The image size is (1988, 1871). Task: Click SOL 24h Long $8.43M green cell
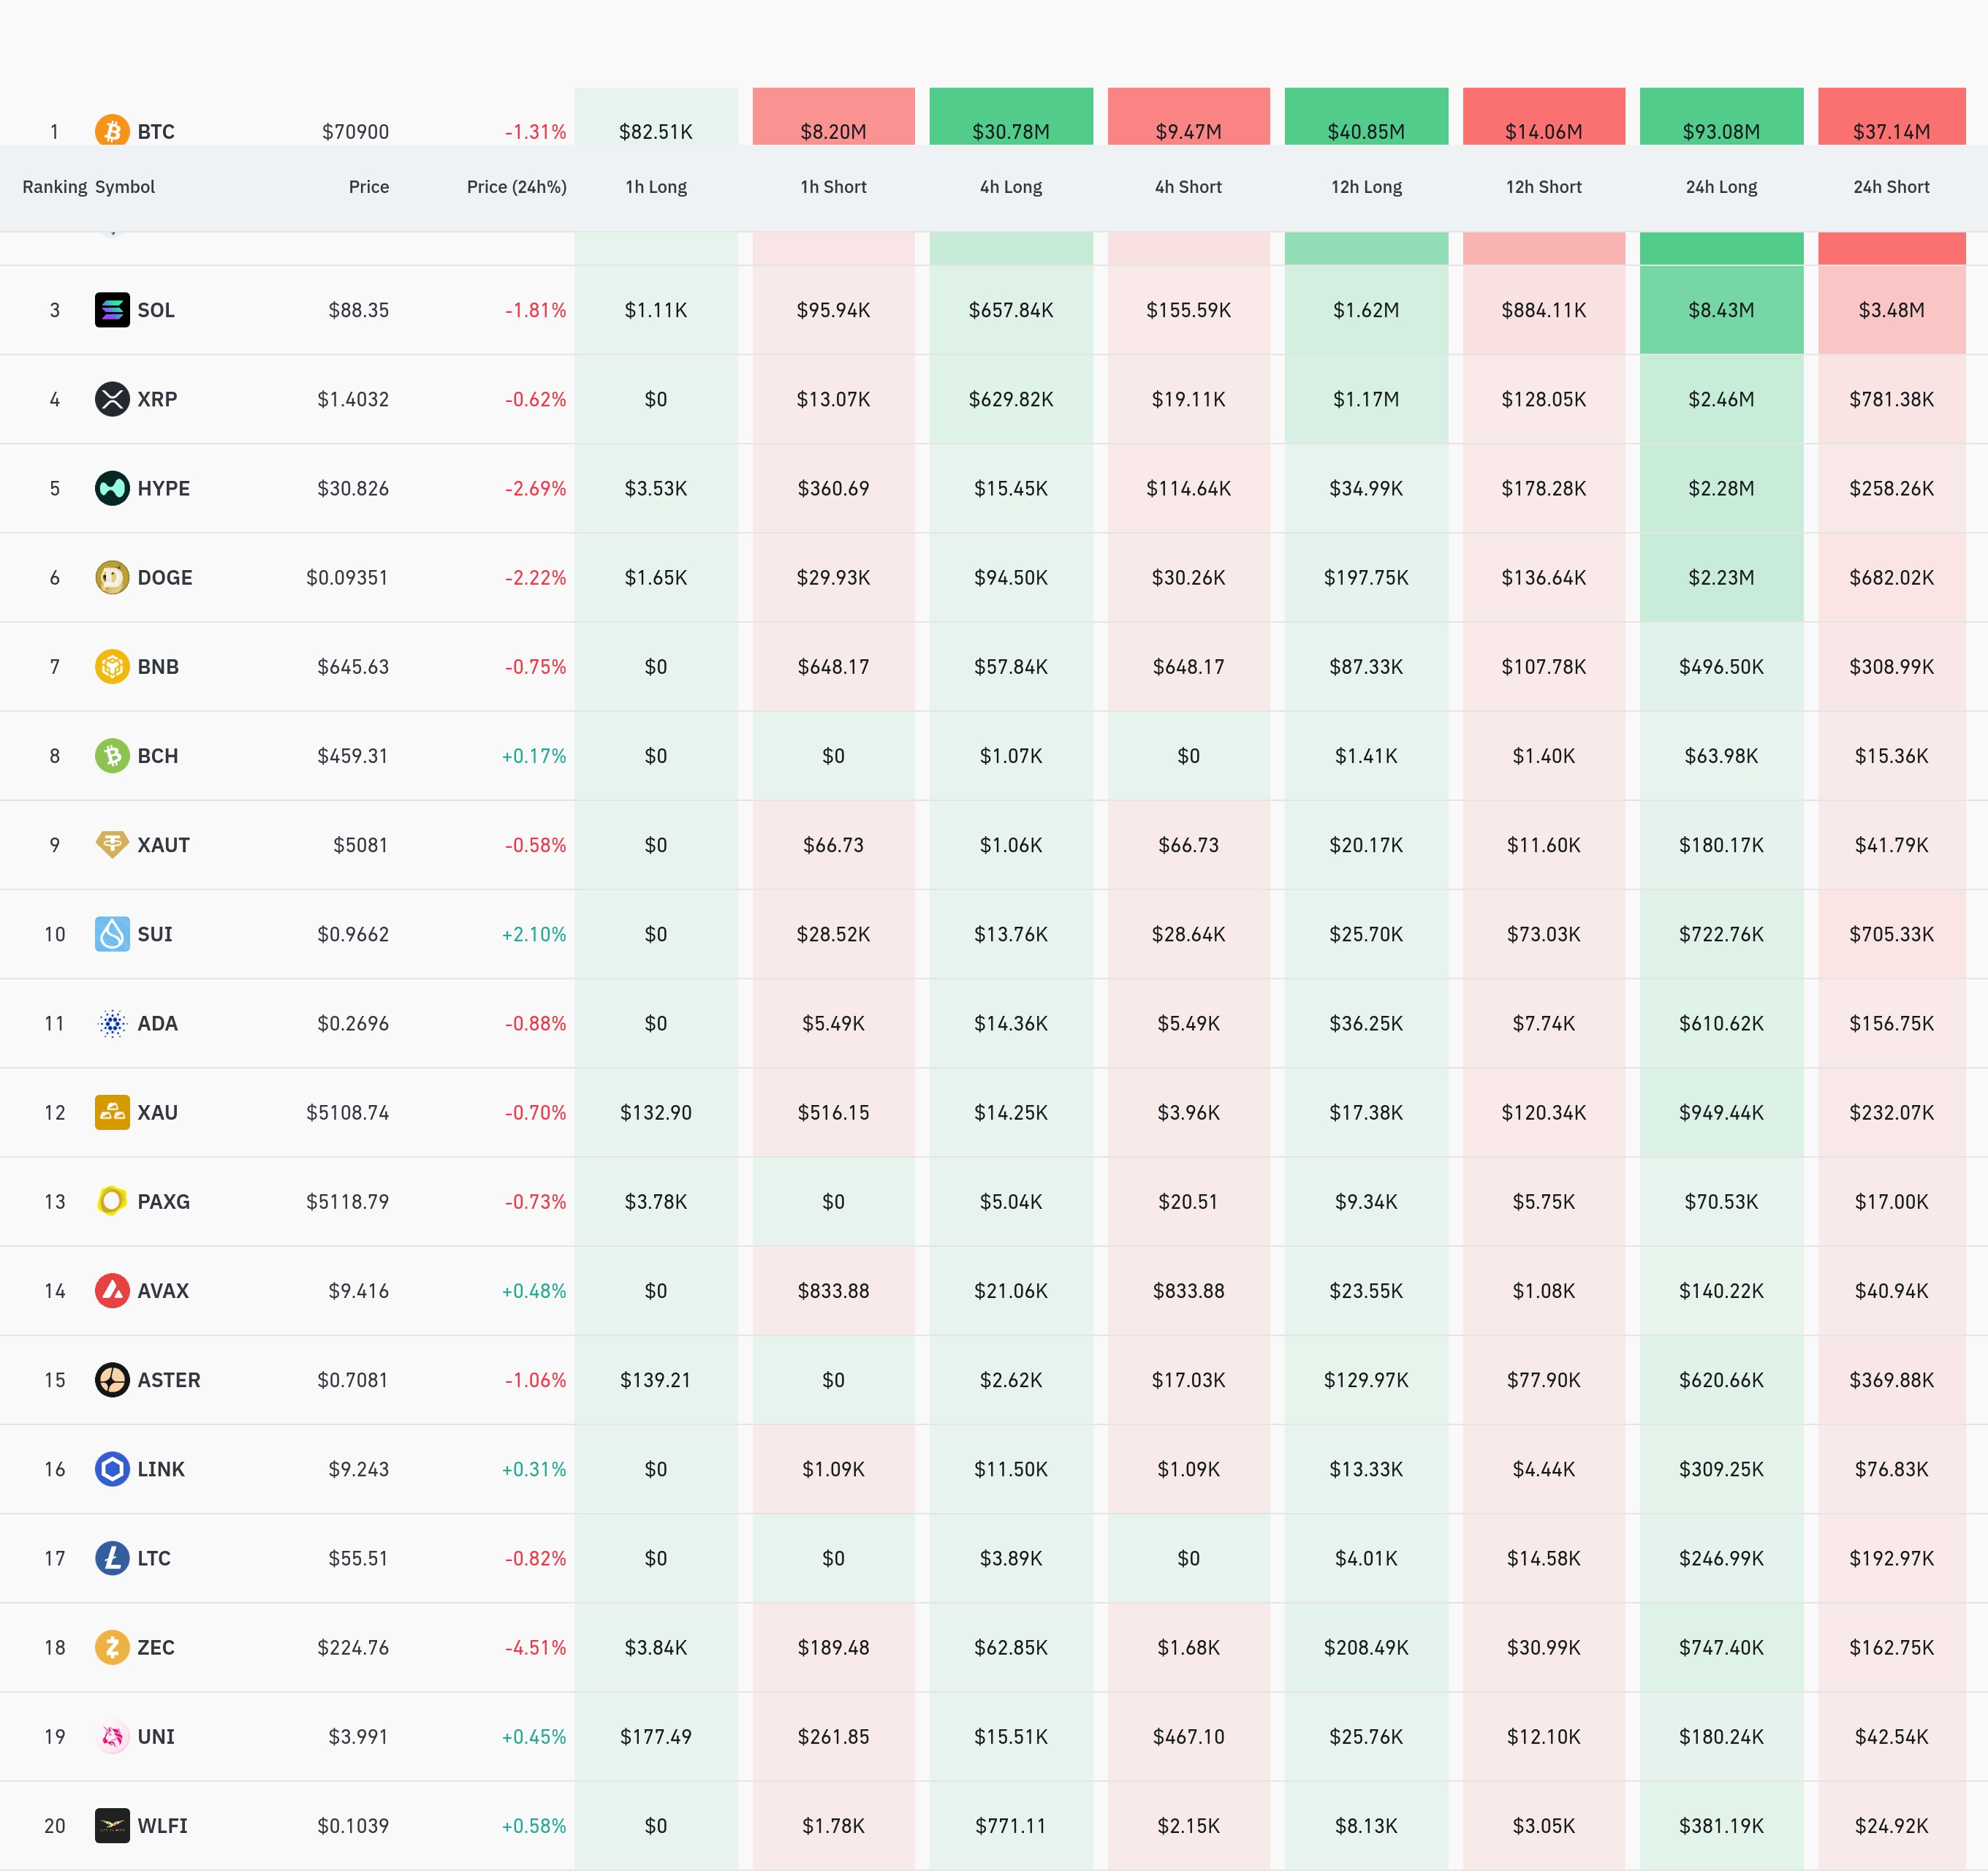click(1720, 310)
